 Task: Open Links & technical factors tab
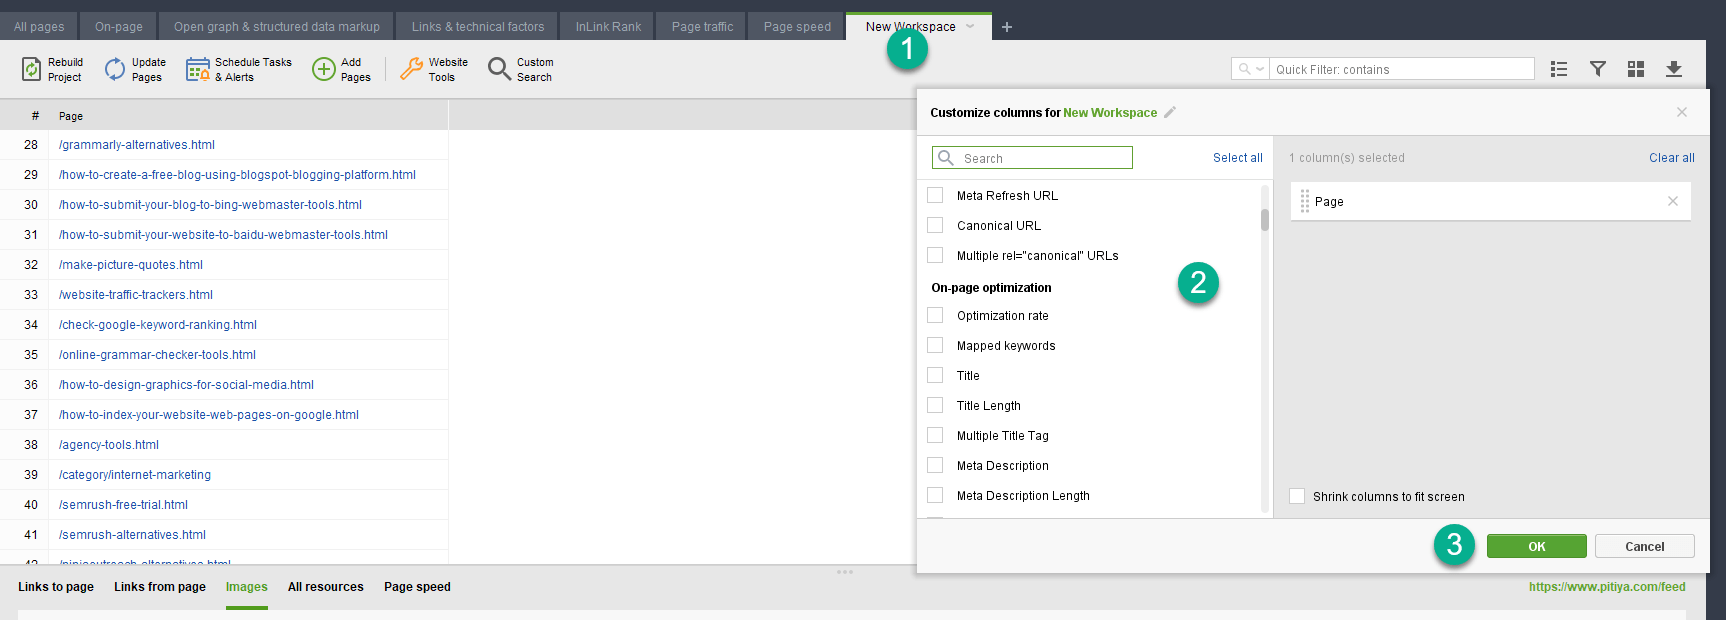coord(478,27)
